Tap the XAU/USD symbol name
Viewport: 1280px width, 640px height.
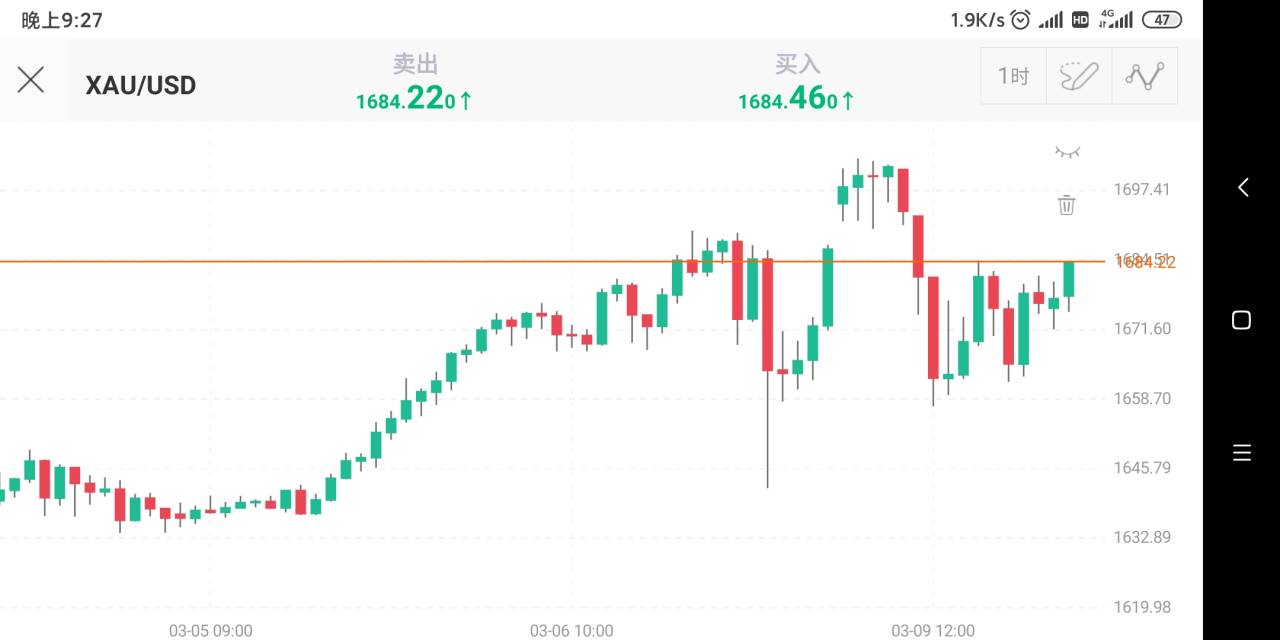(x=141, y=85)
